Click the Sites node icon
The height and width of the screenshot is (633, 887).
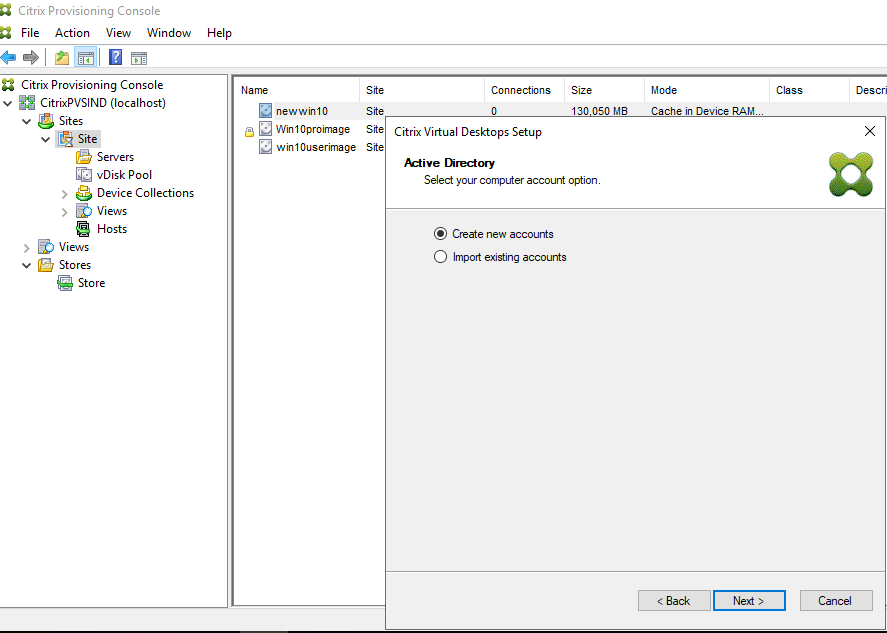[46, 121]
